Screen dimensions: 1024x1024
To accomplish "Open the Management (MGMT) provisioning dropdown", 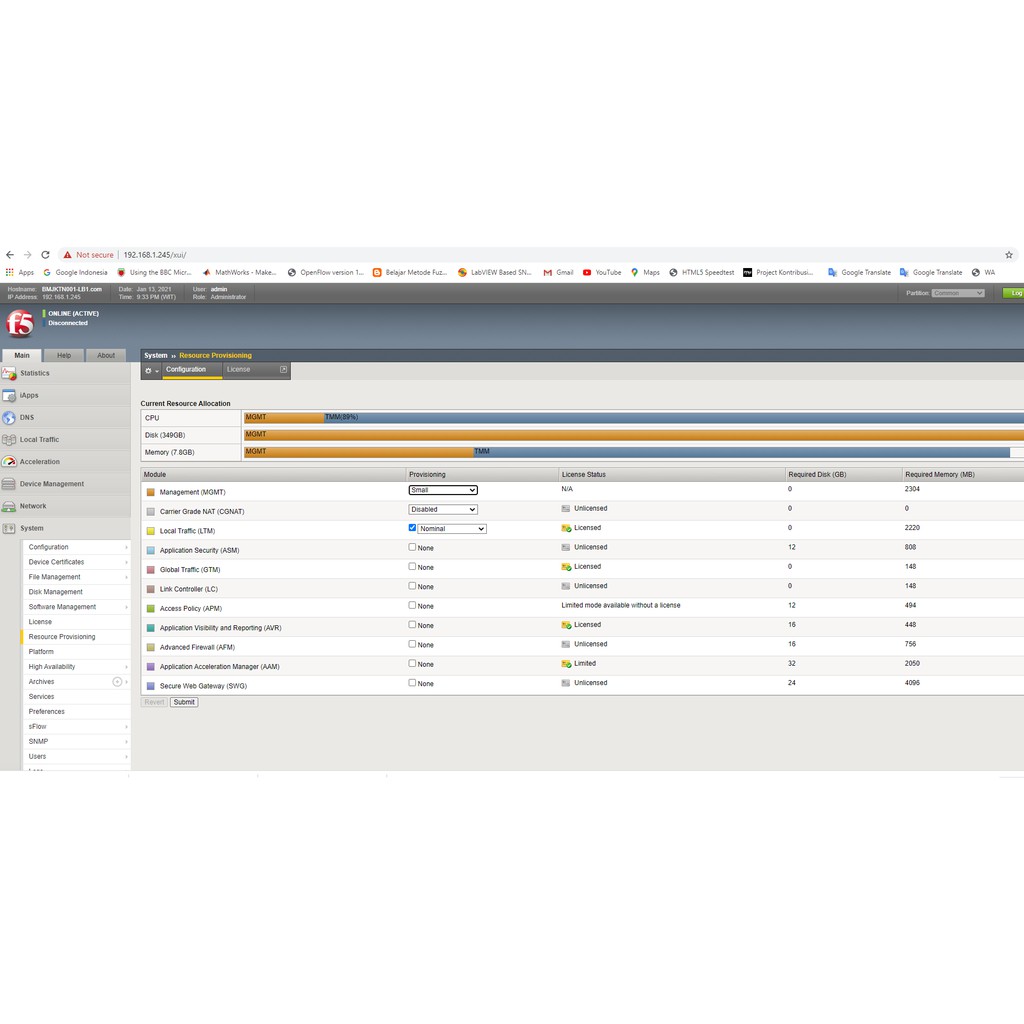I will [443, 490].
